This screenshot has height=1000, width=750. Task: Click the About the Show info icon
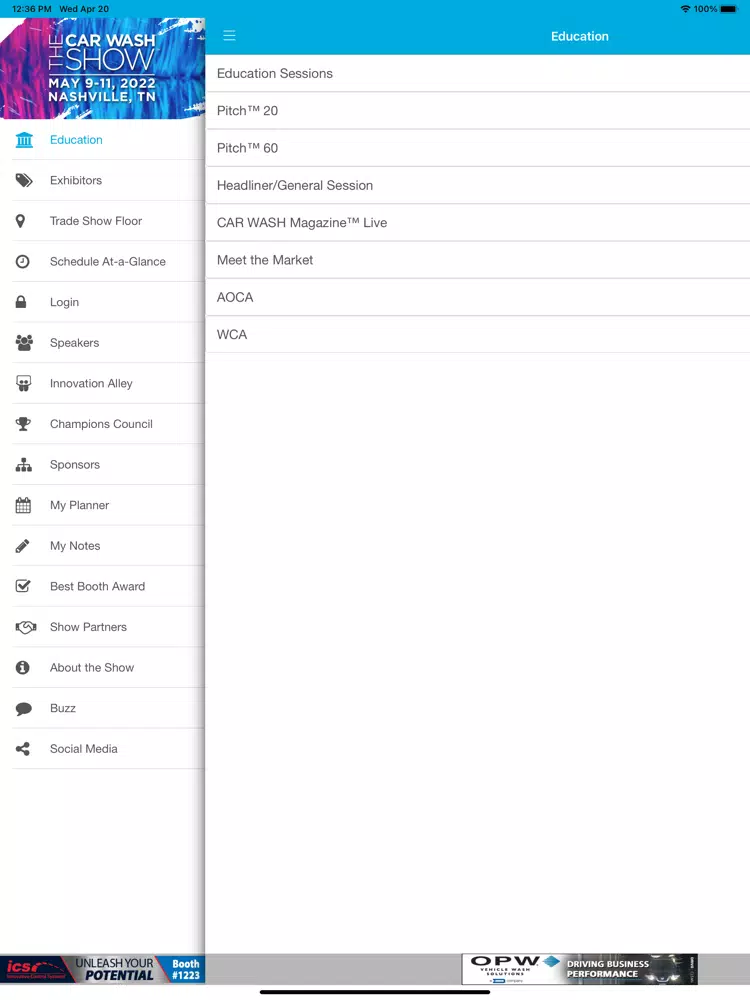(x=22, y=667)
